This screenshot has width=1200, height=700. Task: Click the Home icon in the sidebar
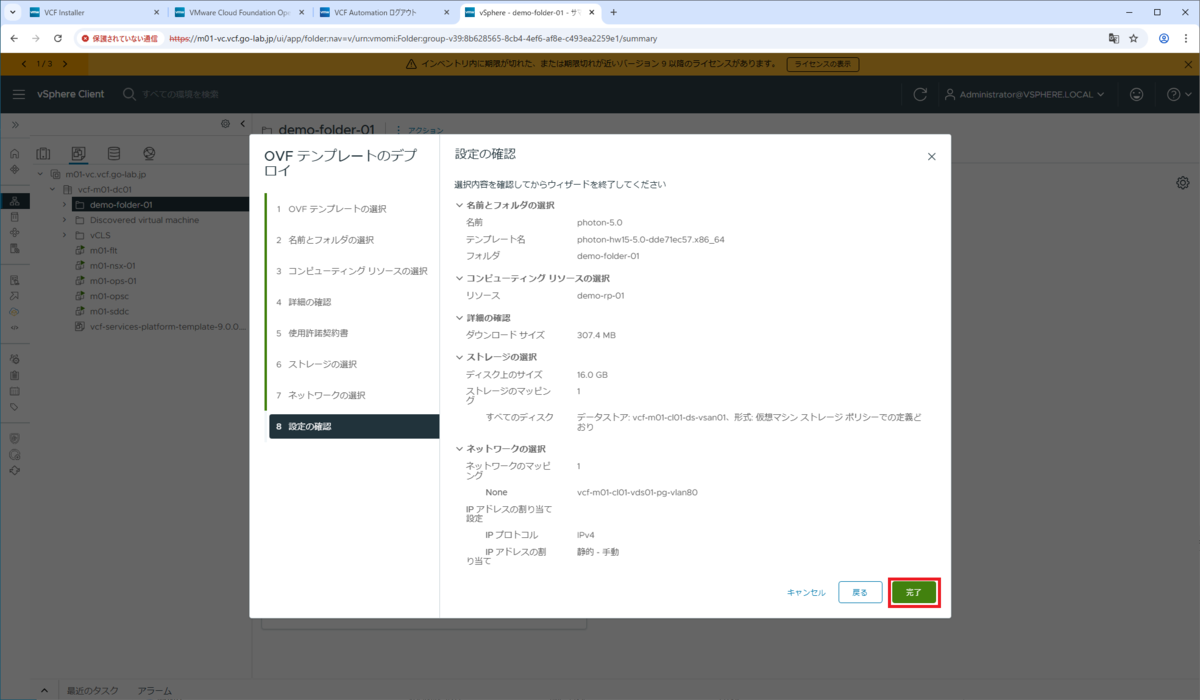point(14,154)
